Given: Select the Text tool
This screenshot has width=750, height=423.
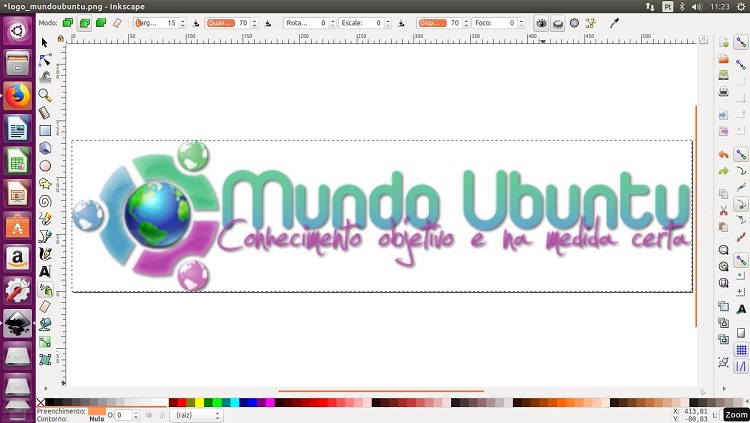Looking at the screenshot, I should (x=45, y=271).
